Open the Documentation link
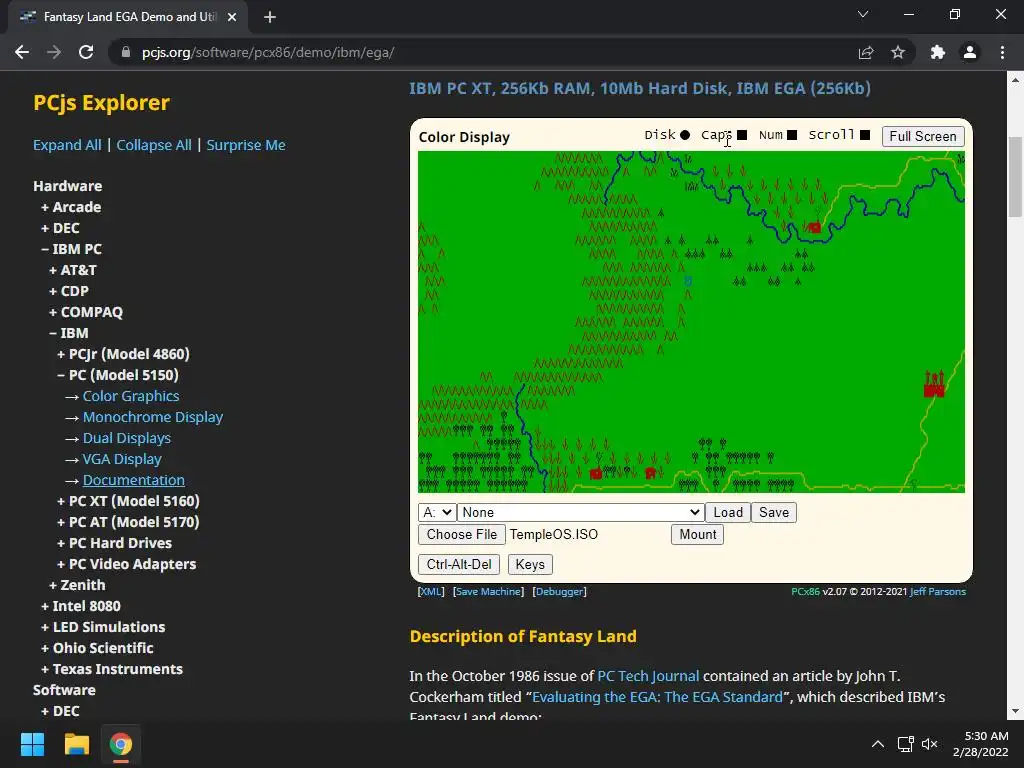 (134, 480)
